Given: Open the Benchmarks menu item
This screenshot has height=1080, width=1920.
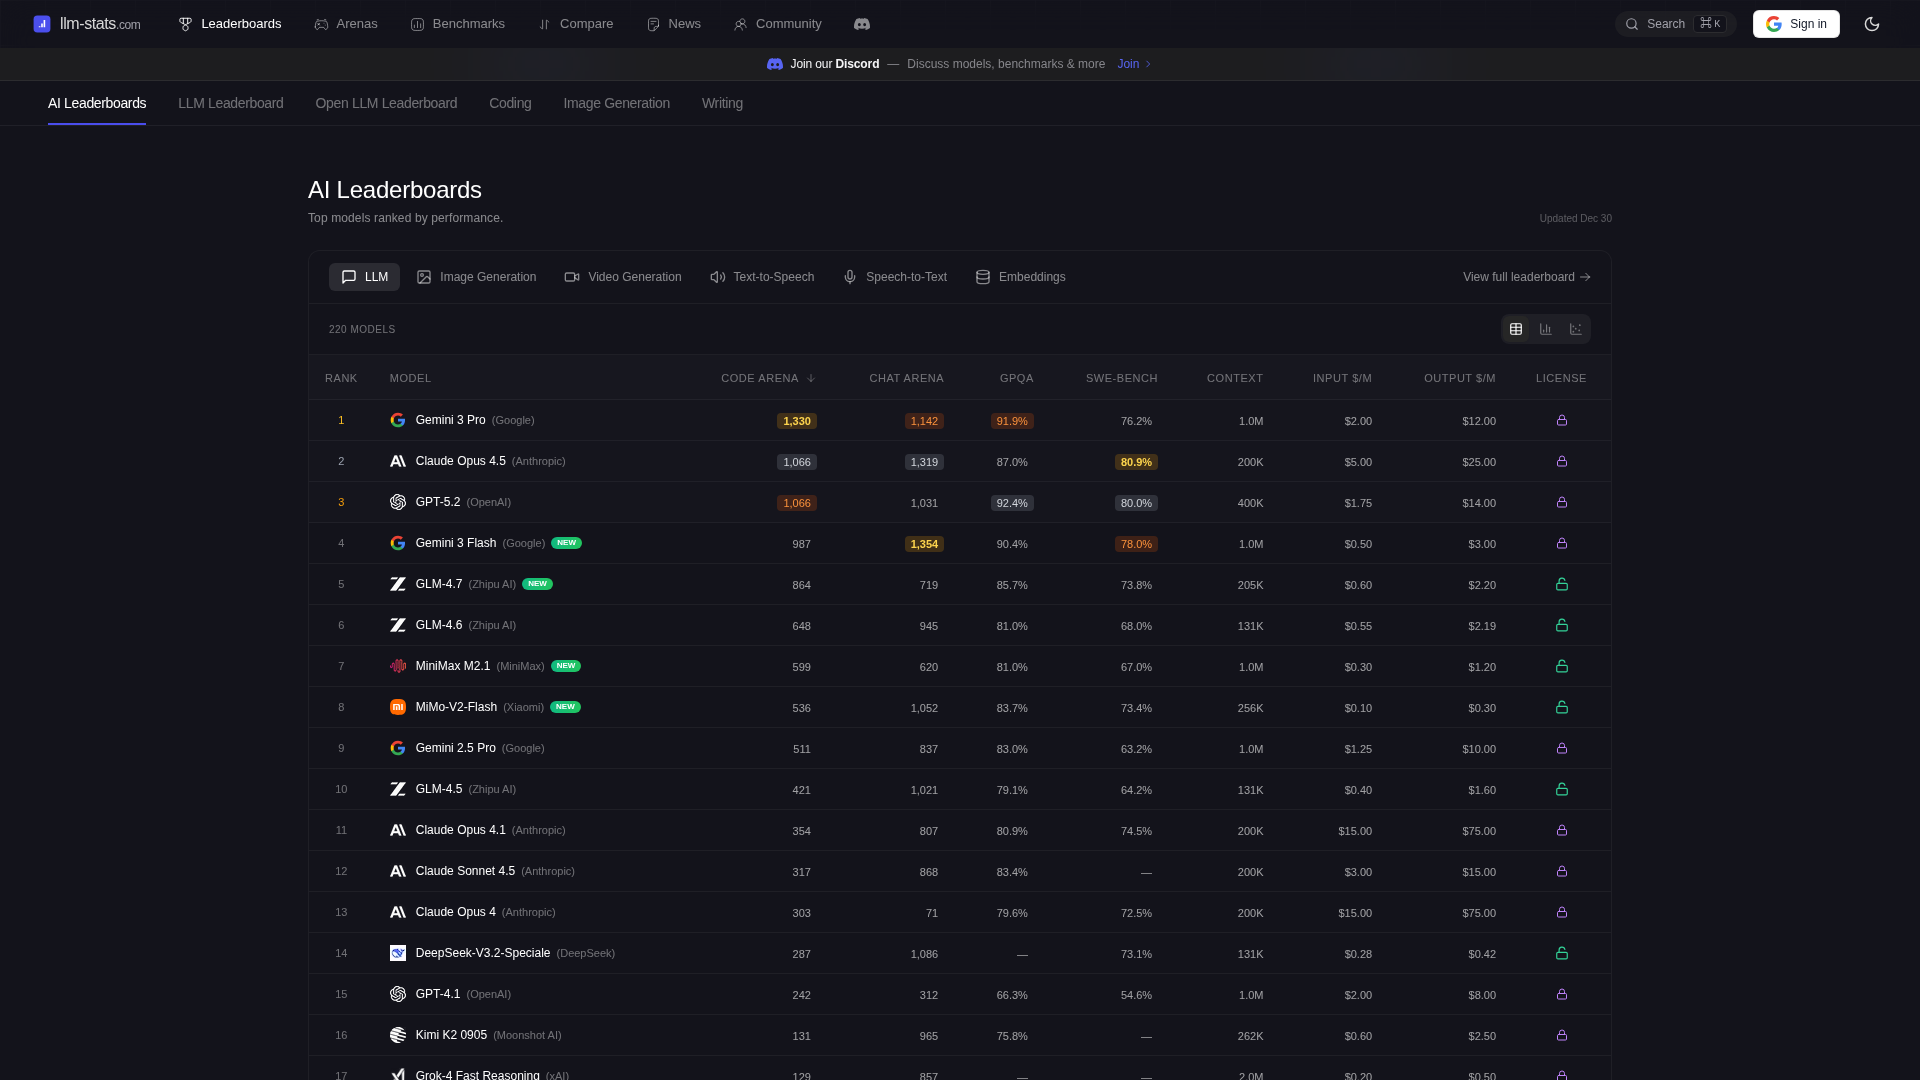Looking at the screenshot, I should coord(457,24).
